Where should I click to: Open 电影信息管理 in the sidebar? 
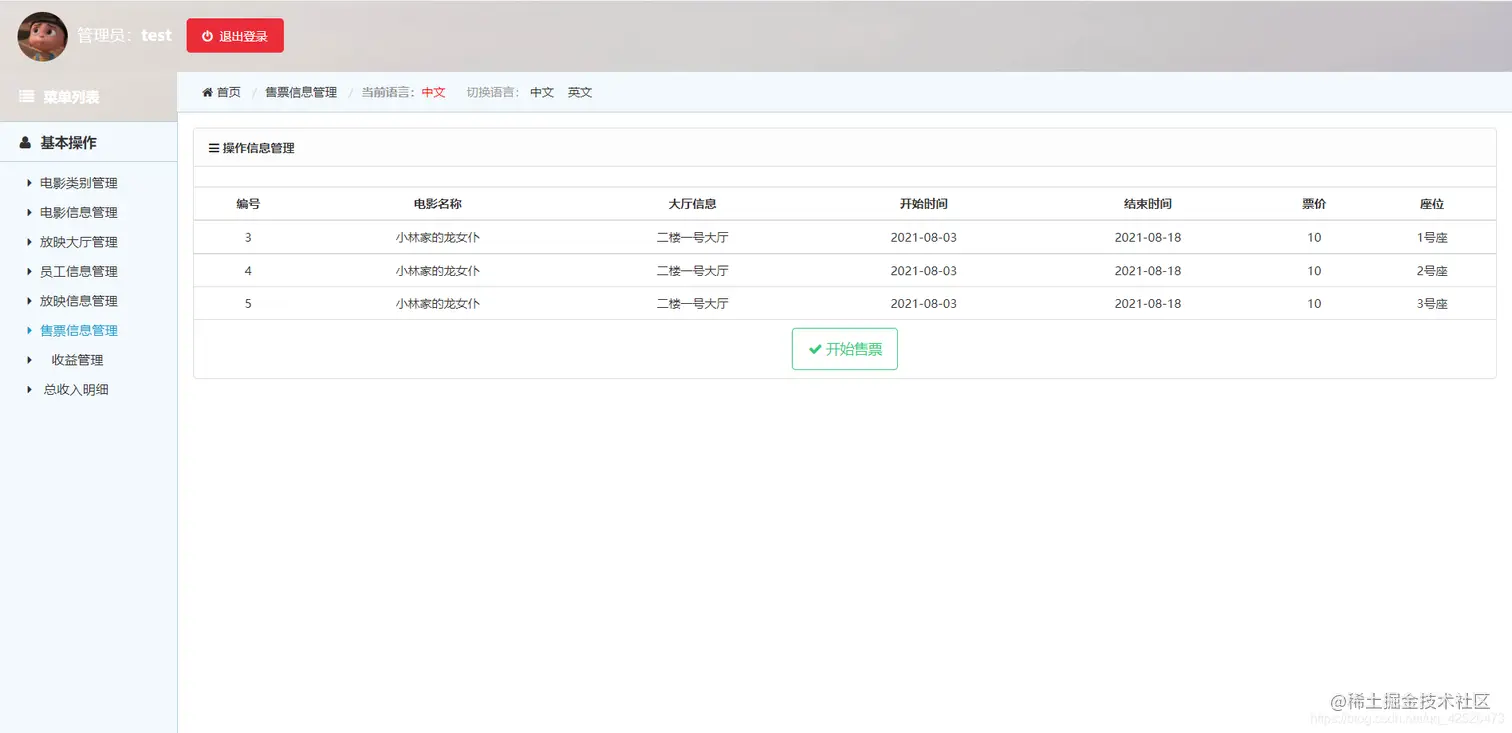click(x=79, y=212)
